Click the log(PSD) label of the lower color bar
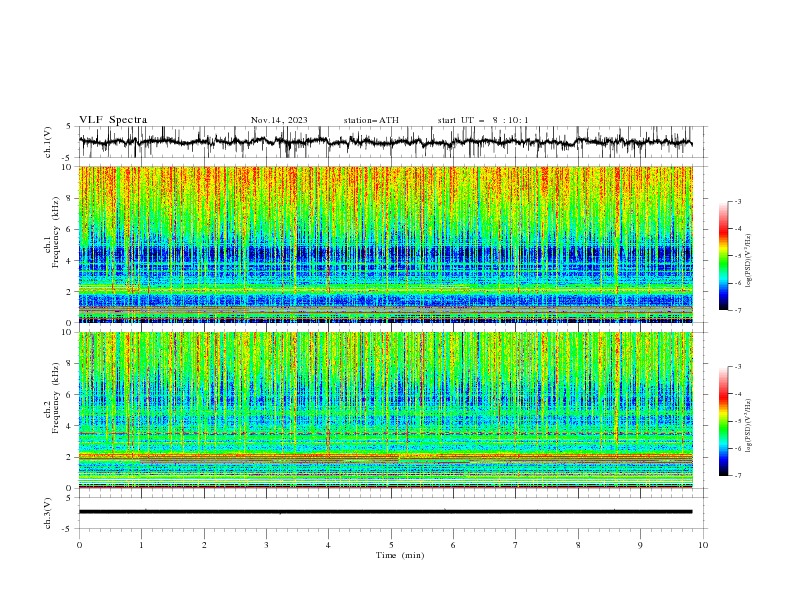Viewport: 792px width, 612px height. coord(749,426)
